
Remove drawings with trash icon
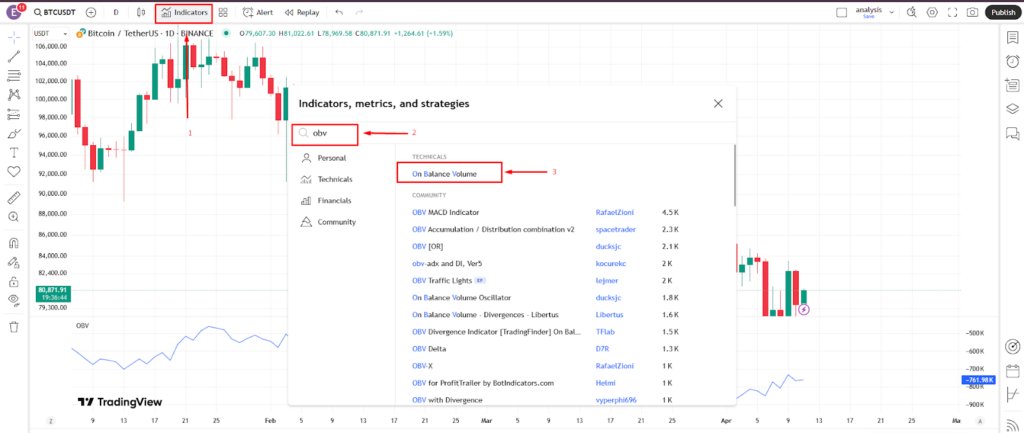click(14, 327)
